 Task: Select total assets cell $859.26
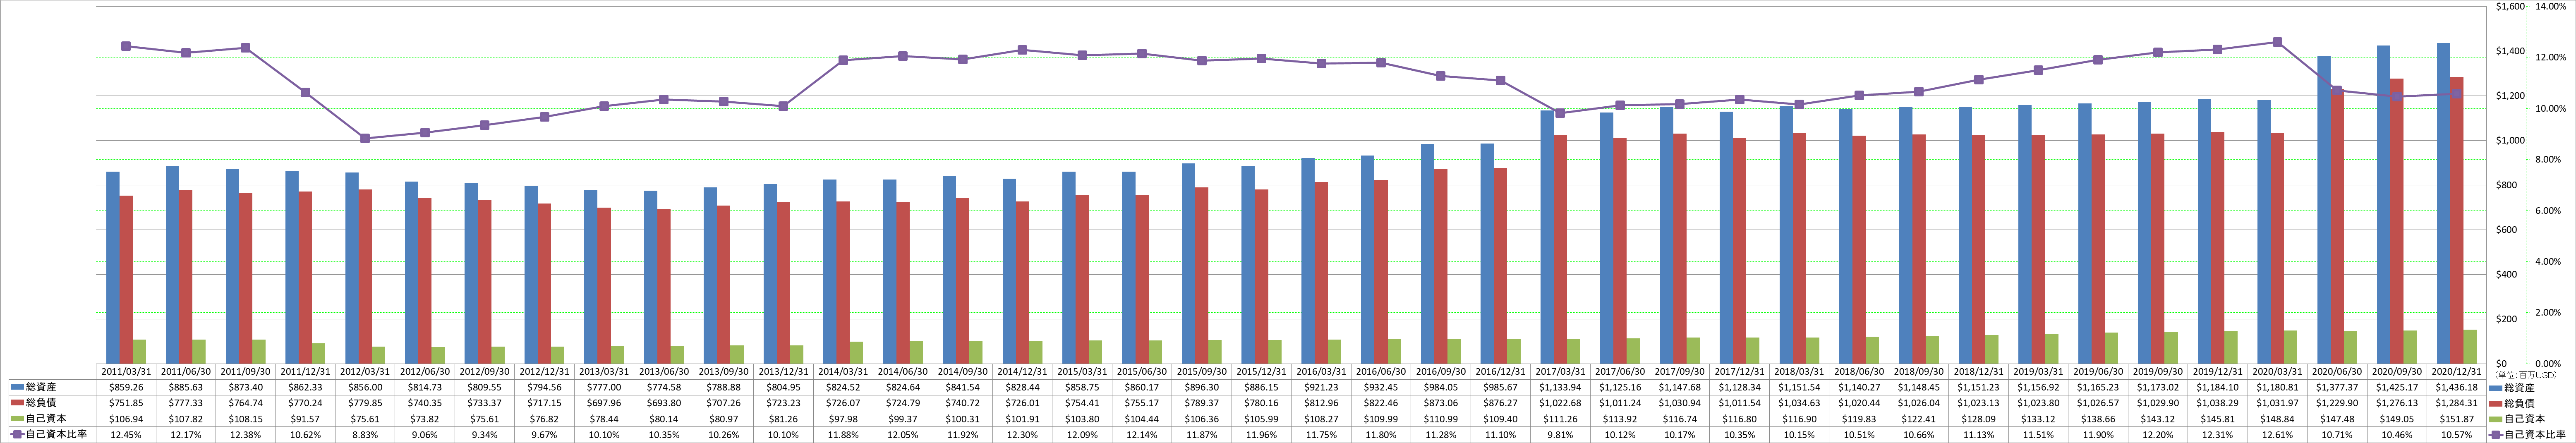tap(126, 387)
